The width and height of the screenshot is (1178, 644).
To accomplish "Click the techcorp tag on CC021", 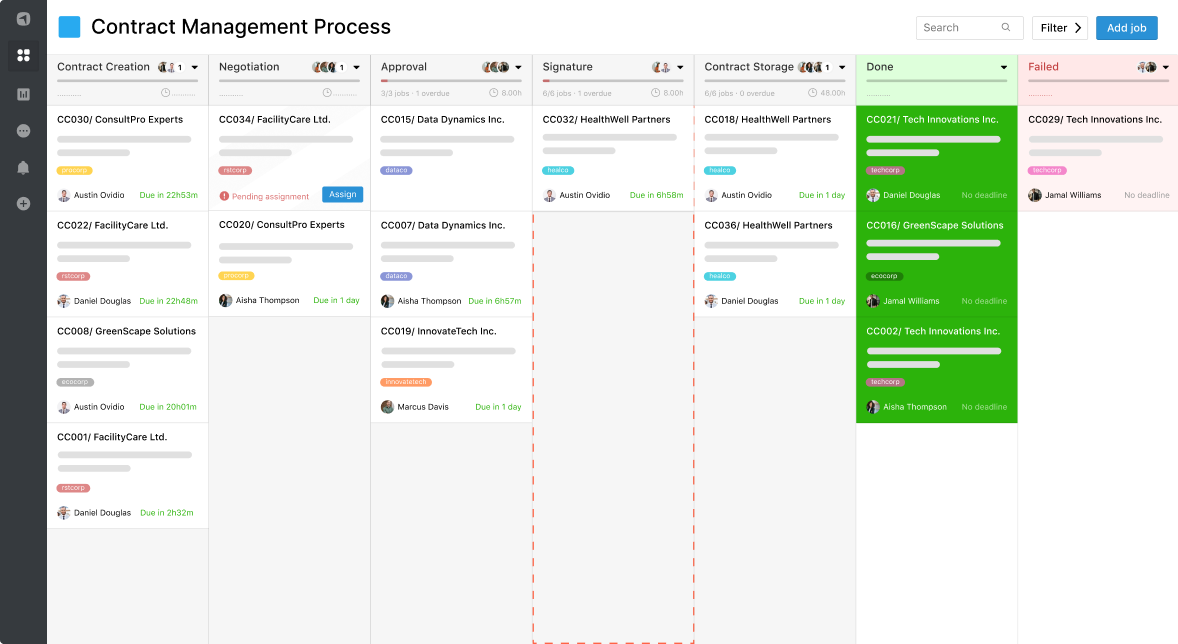I will click(885, 170).
